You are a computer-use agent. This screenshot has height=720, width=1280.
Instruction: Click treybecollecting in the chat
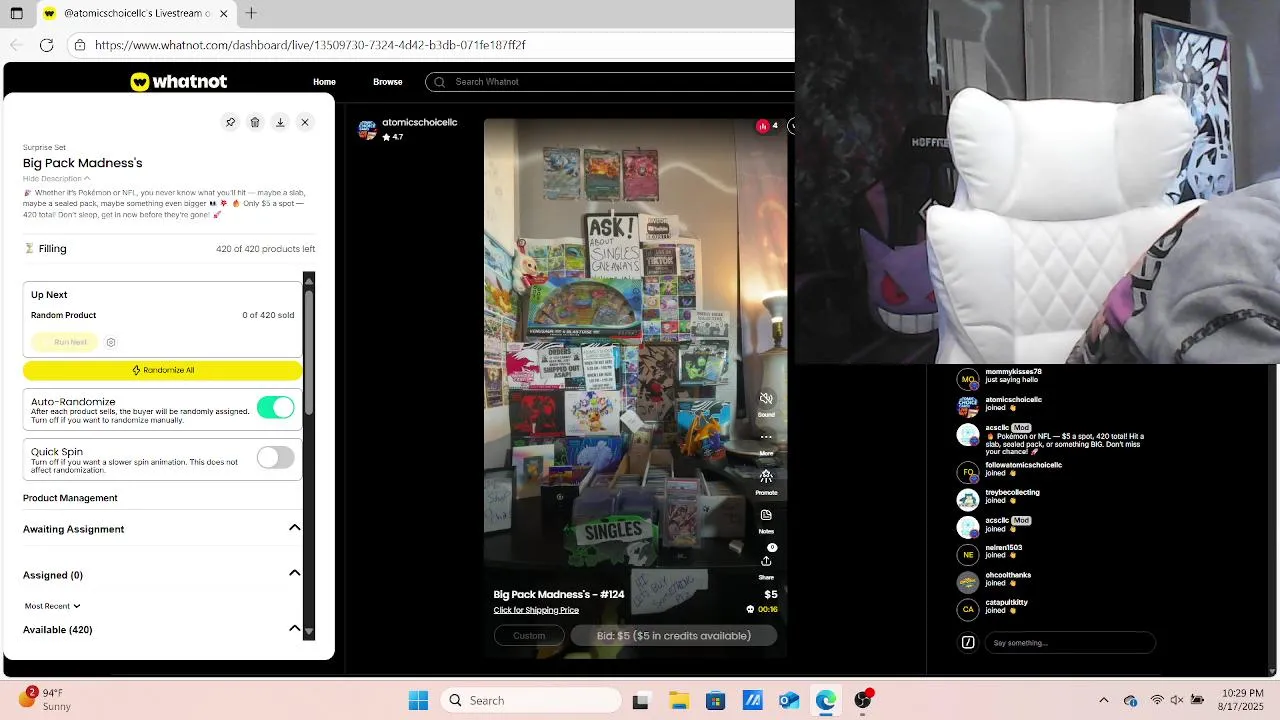click(x=1012, y=492)
